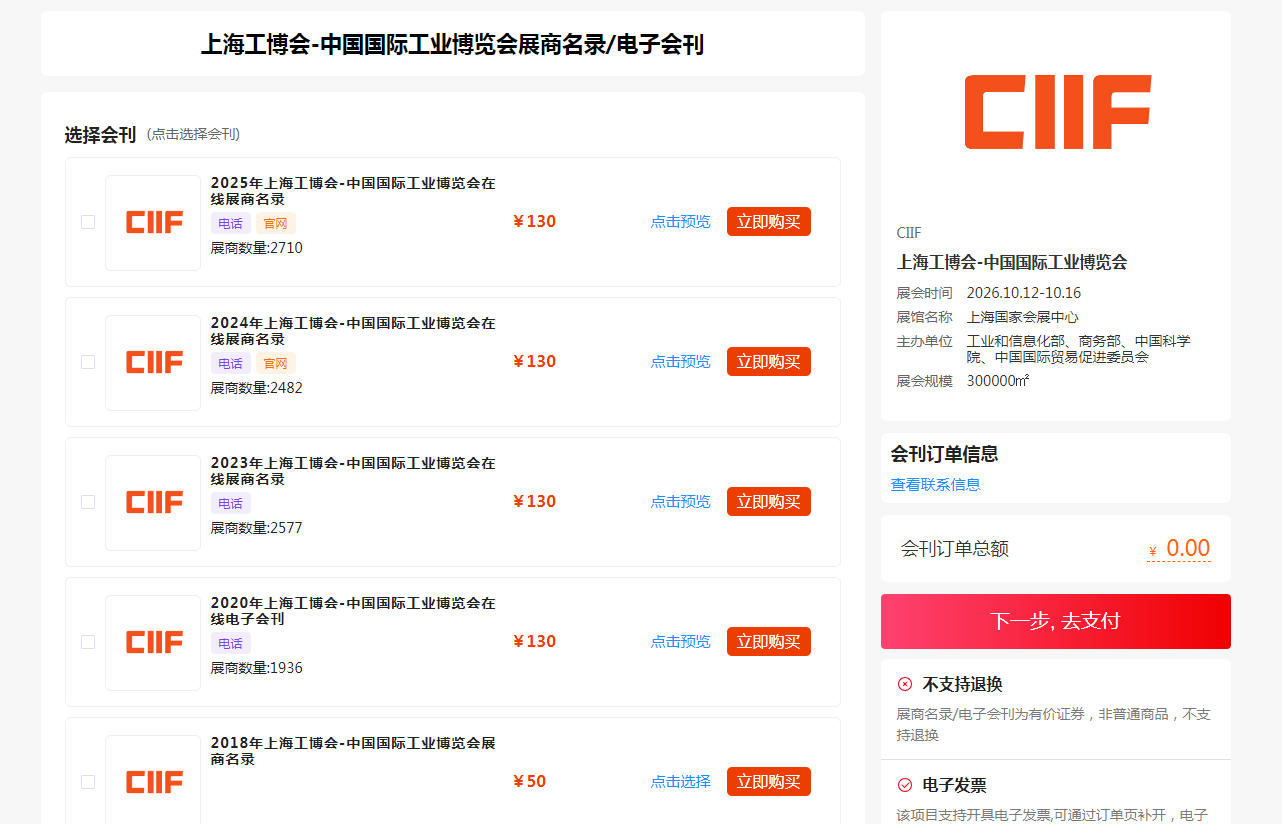This screenshot has height=824, width=1282.
Task: Click the 电话 tag on 2025 listing
Action: (x=230, y=223)
